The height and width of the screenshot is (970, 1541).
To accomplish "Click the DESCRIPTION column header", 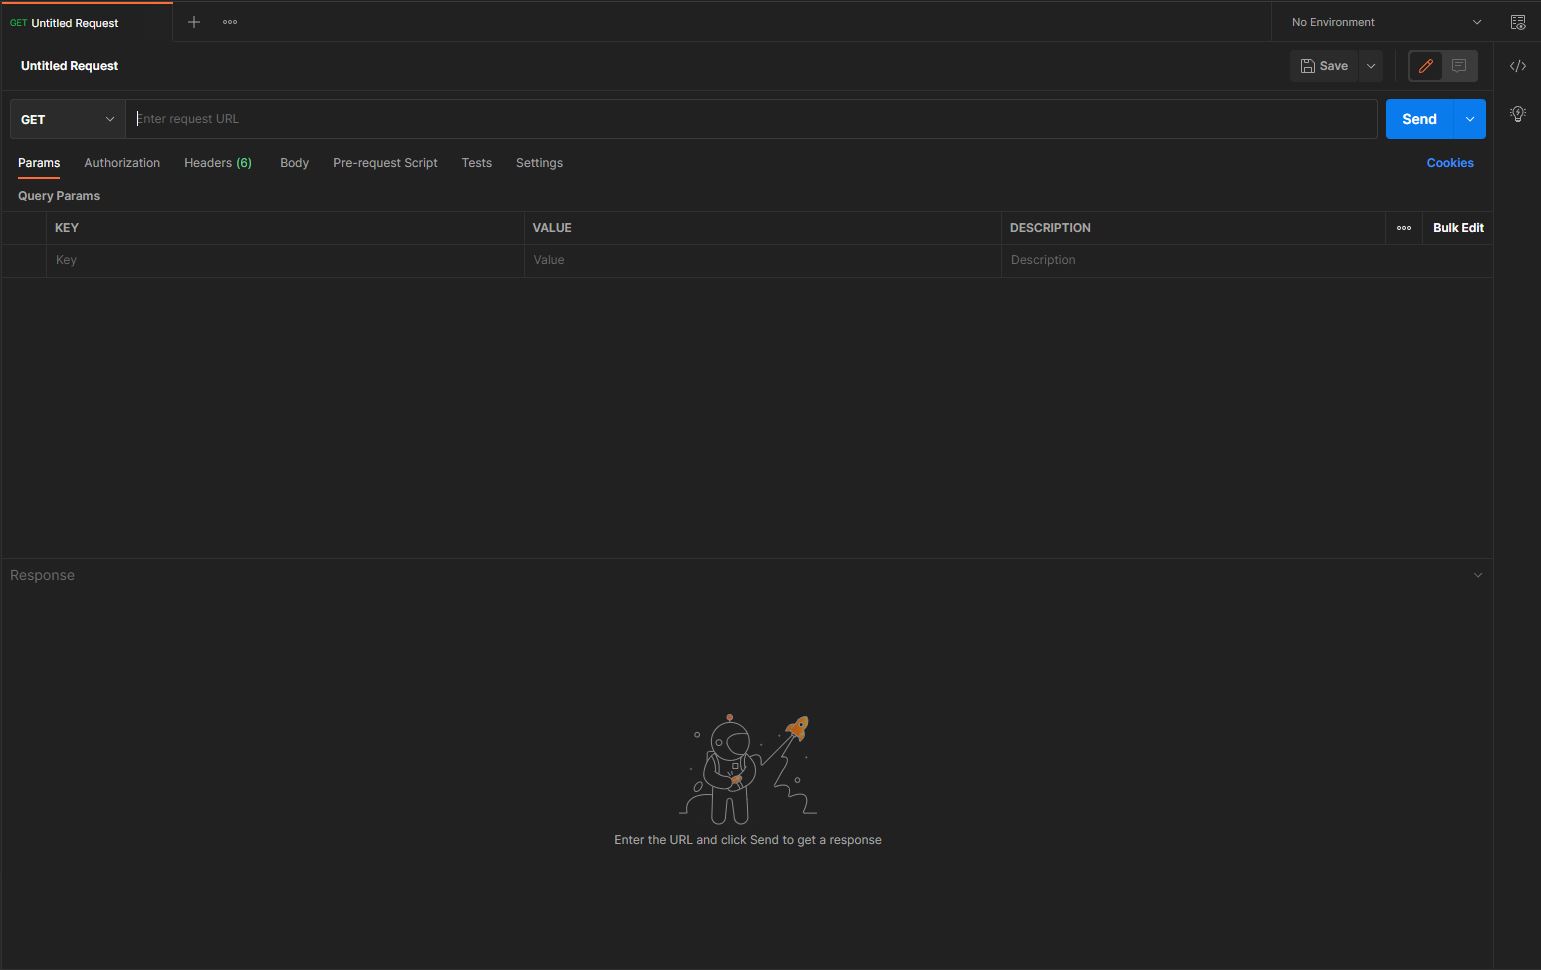I will pyautogui.click(x=1050, y=228).
